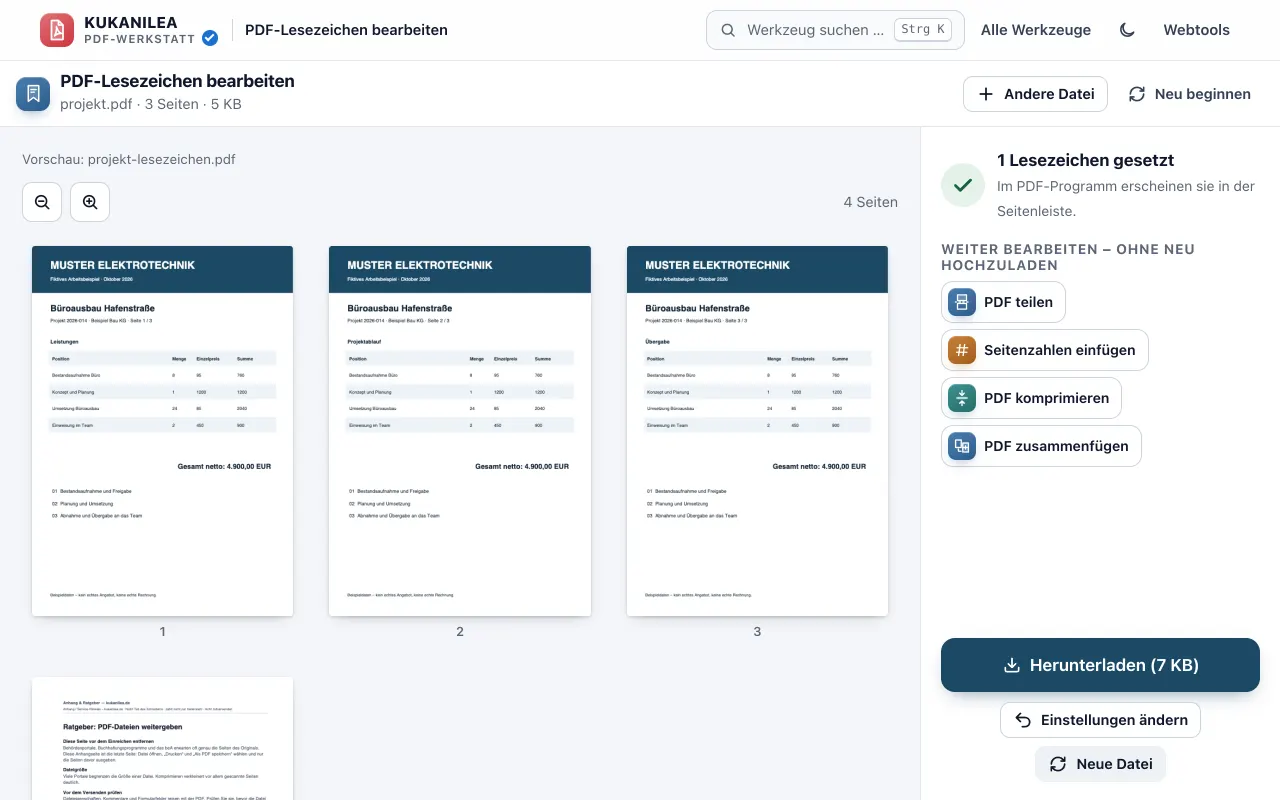Click the Strg K shortcut badge

[x=923, y=30]
